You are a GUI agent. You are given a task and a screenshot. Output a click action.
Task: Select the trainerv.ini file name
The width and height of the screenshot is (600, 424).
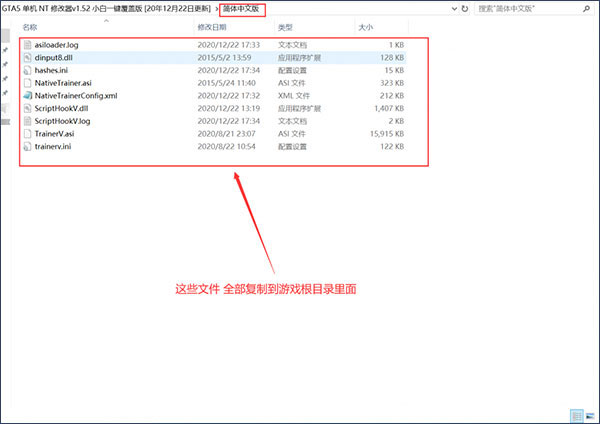53,146
